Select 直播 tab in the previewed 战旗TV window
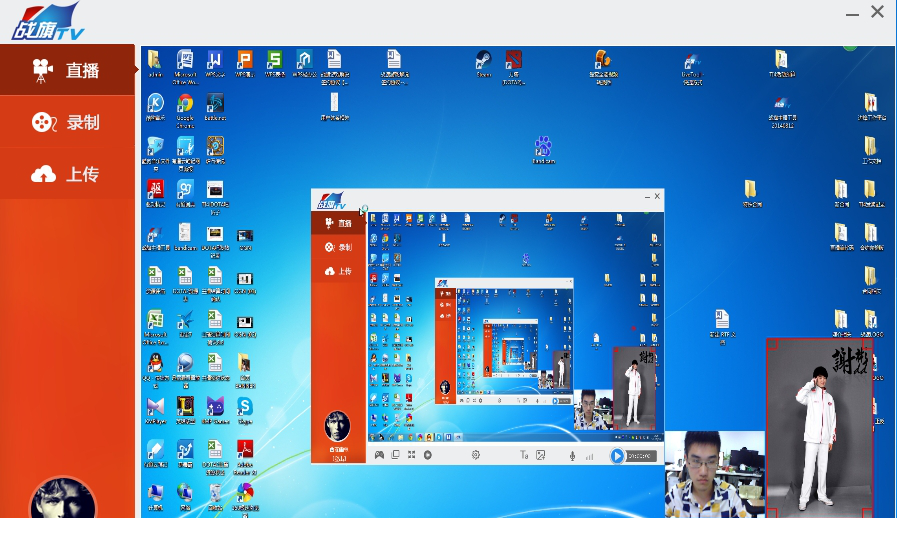 click(339, 223)
